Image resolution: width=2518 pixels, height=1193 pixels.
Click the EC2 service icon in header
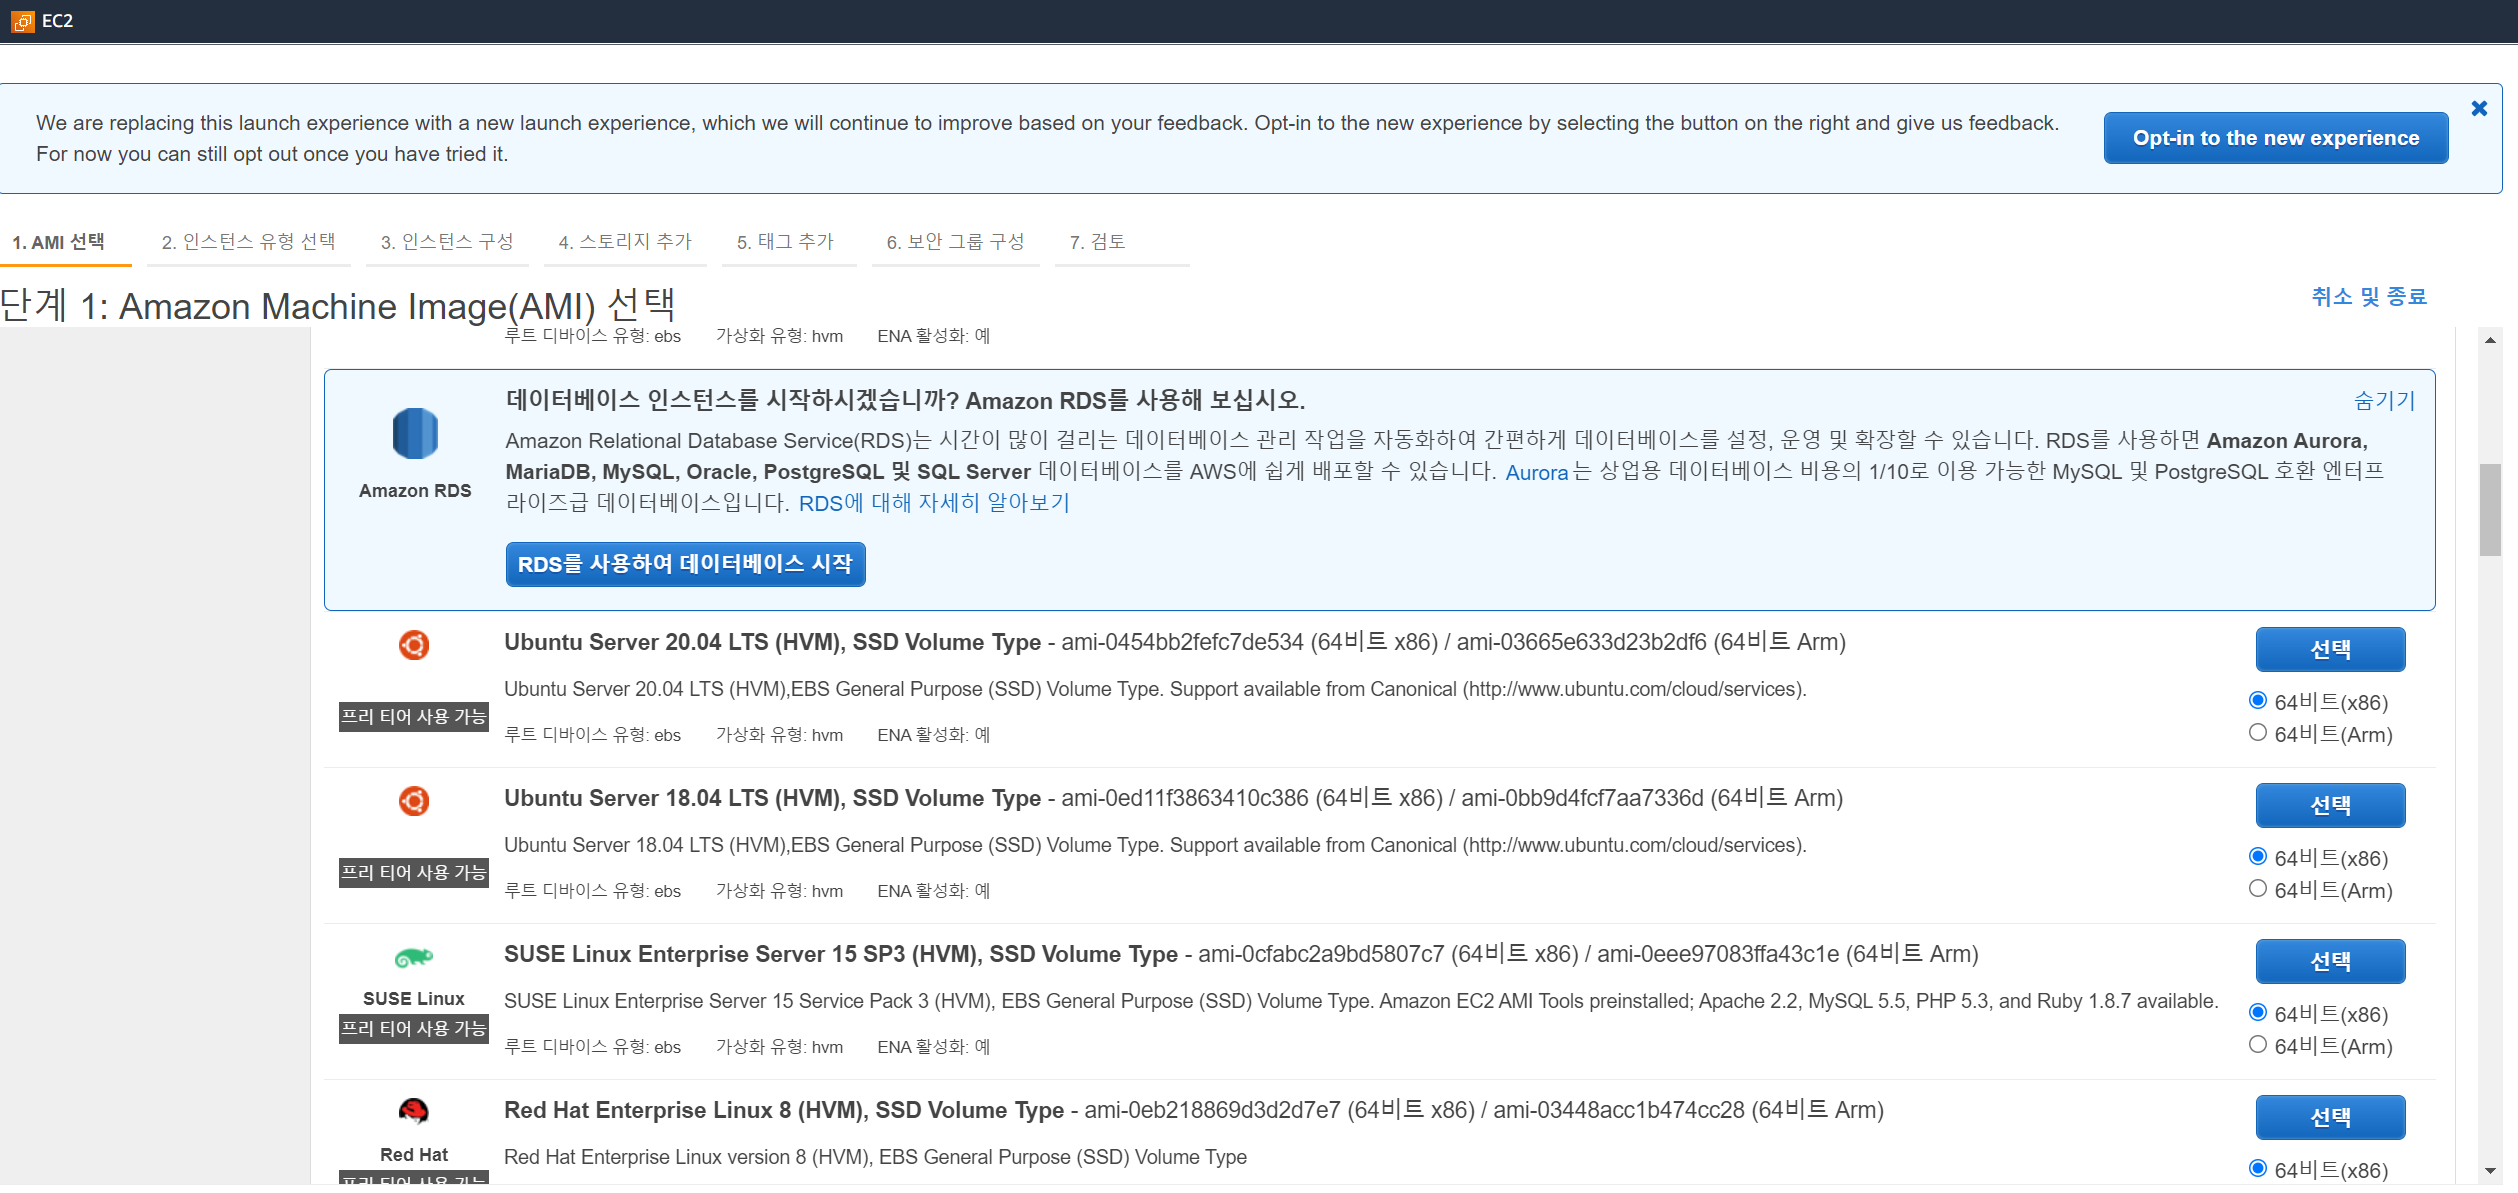pos(22,21)
